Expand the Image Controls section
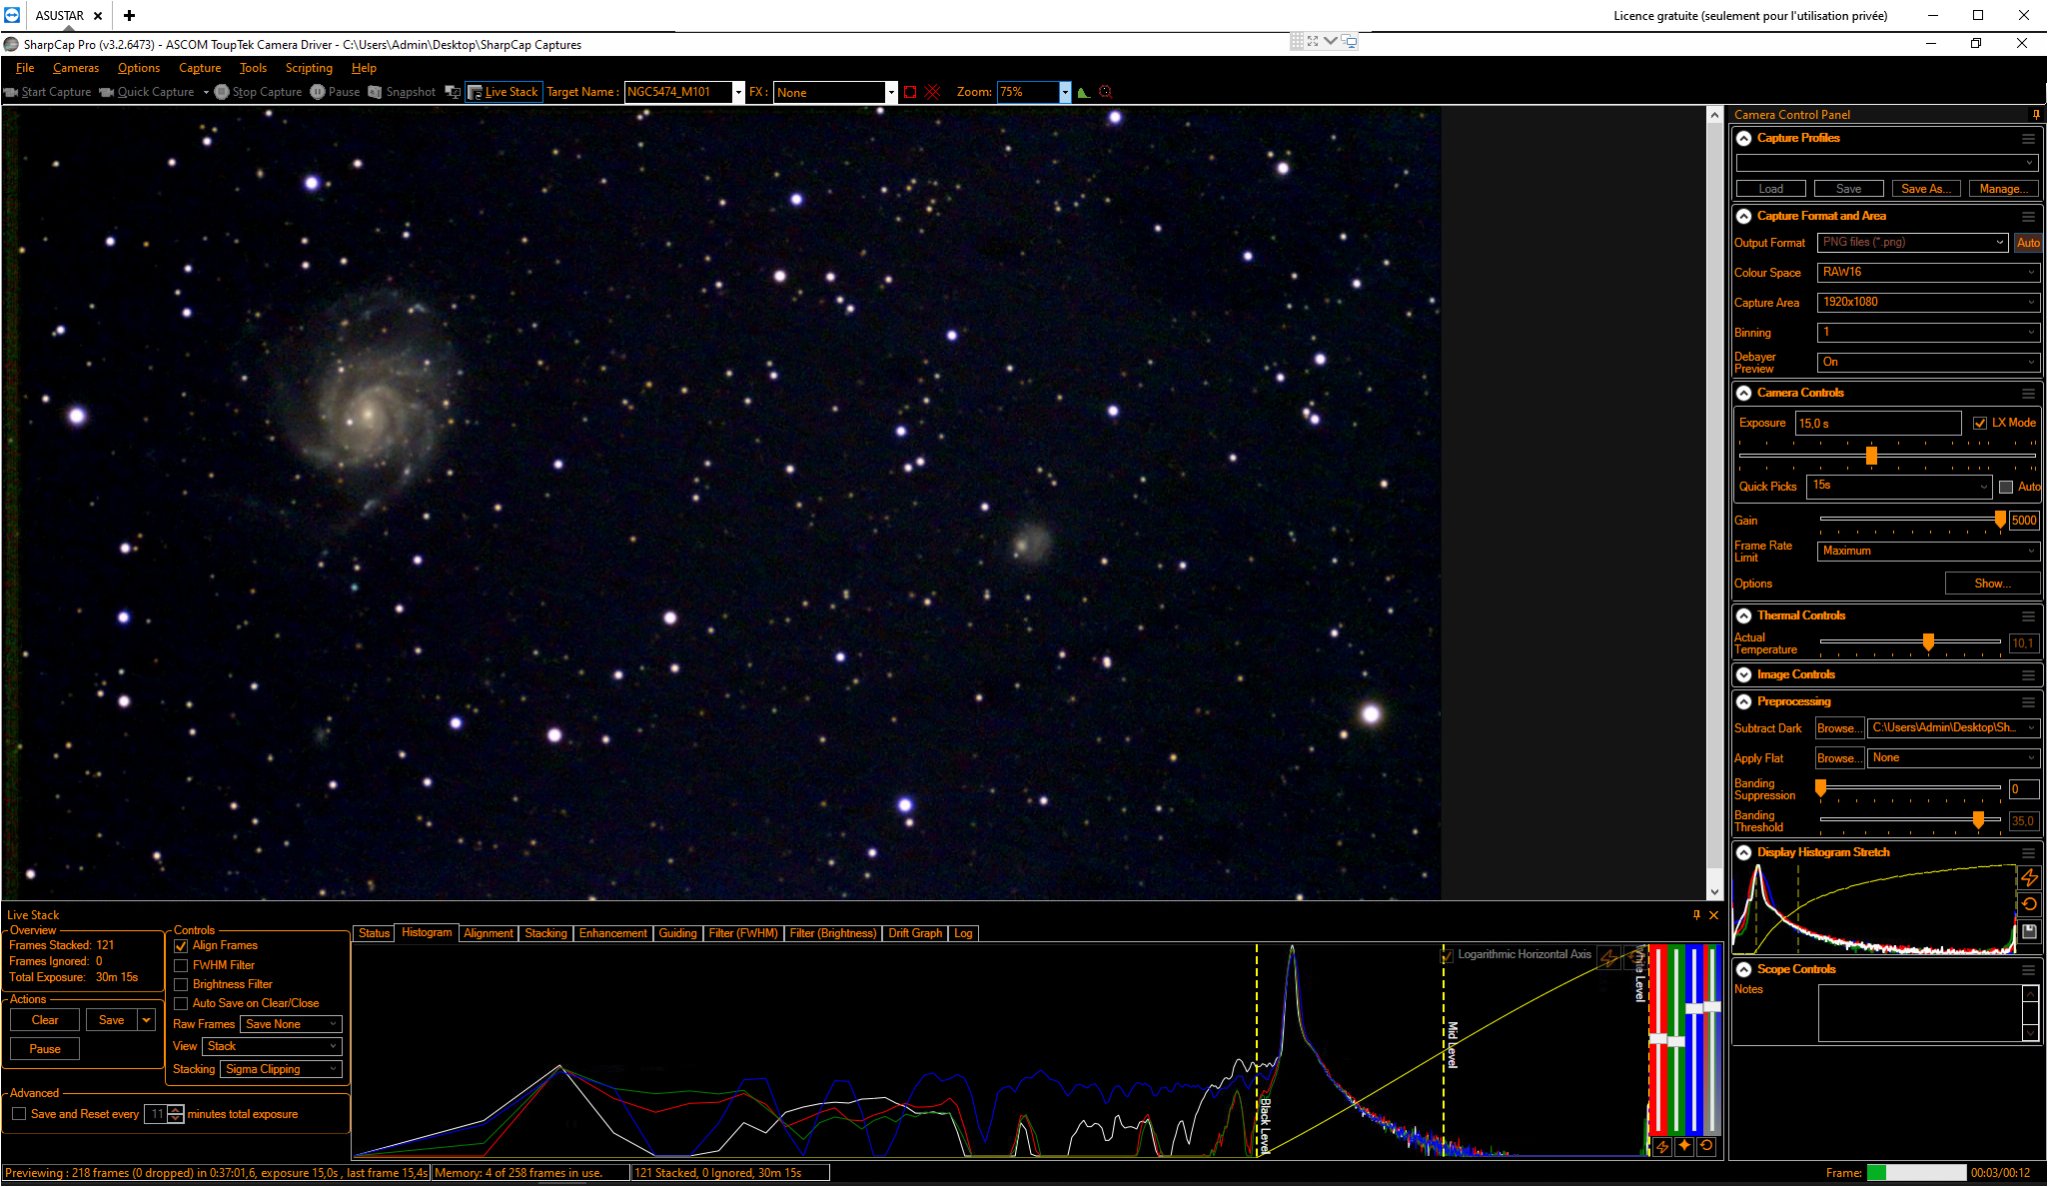 tap(1744, 675)
